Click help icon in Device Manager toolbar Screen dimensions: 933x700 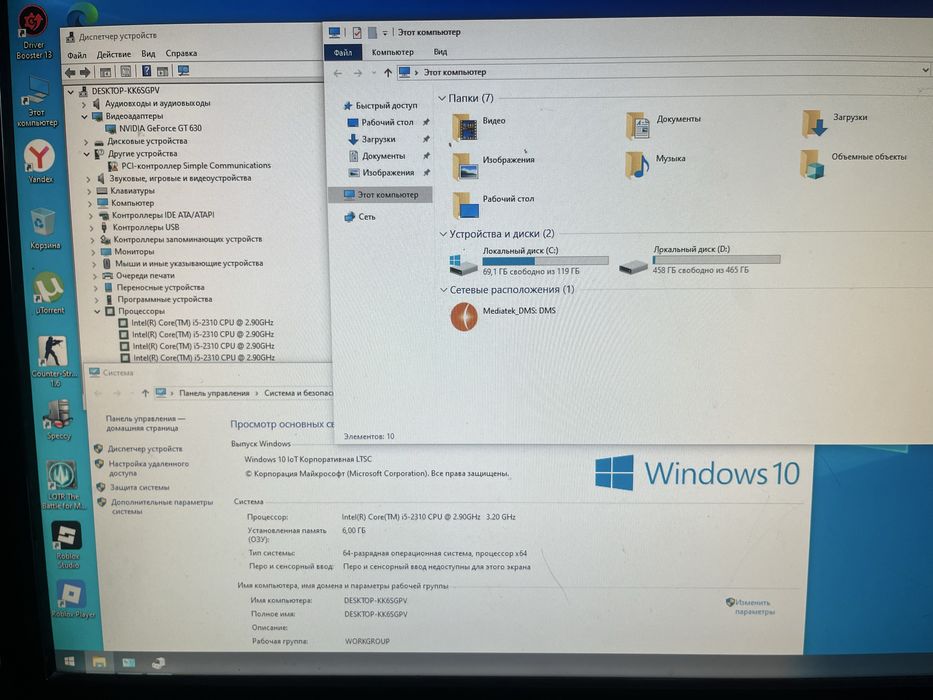point(146,71)
